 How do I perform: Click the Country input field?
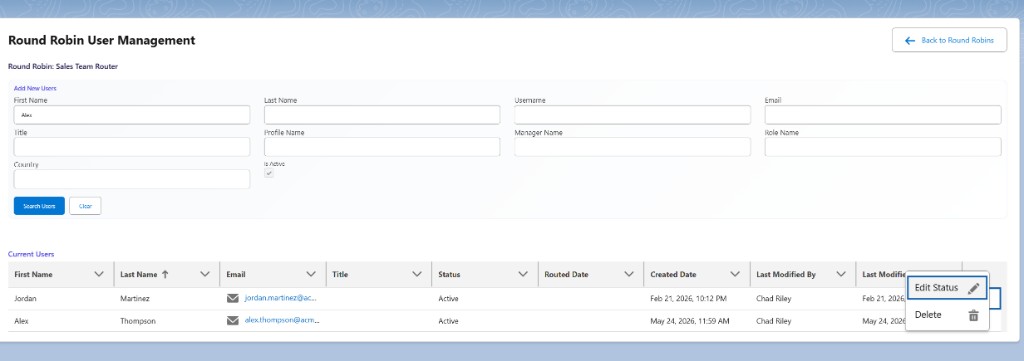pyautogui.click(x=132, y=180)
